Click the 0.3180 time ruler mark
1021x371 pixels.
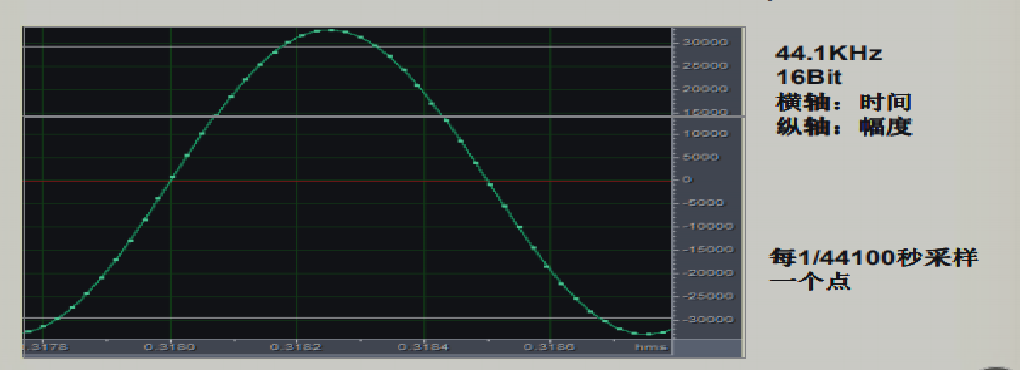point(169,347)
